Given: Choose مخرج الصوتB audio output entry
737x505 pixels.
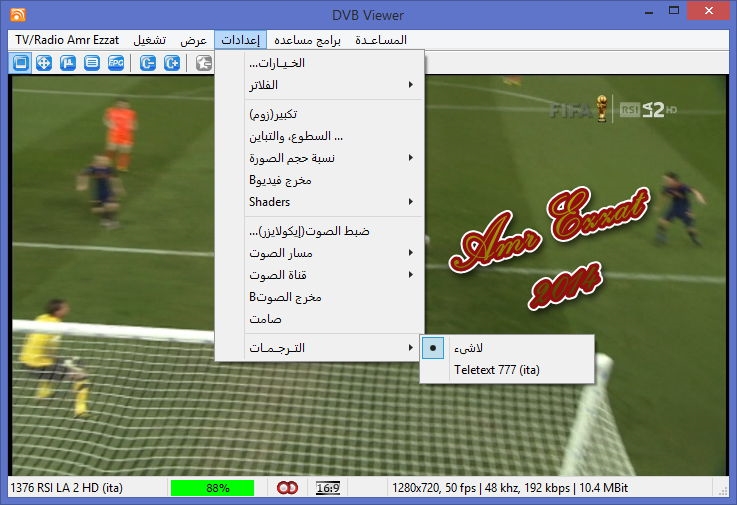Looking at the screenshot, I should (320, 297).
